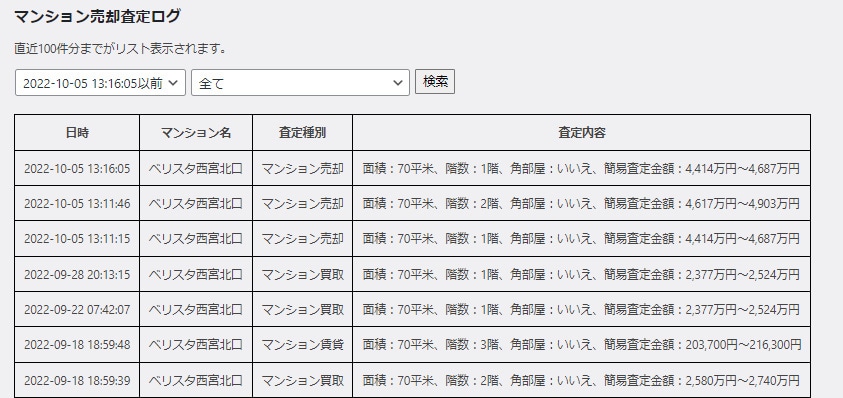Click ベリスタ西宮北口 in the 13:16:05 row
This screenshot has height=398, width=843.
196,168
